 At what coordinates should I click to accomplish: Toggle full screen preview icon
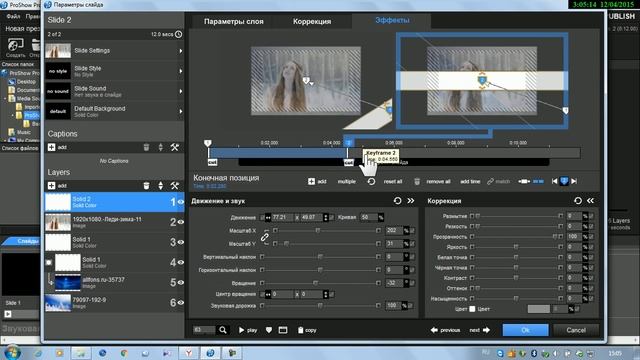pyautogui.click(x=283, y=330)
